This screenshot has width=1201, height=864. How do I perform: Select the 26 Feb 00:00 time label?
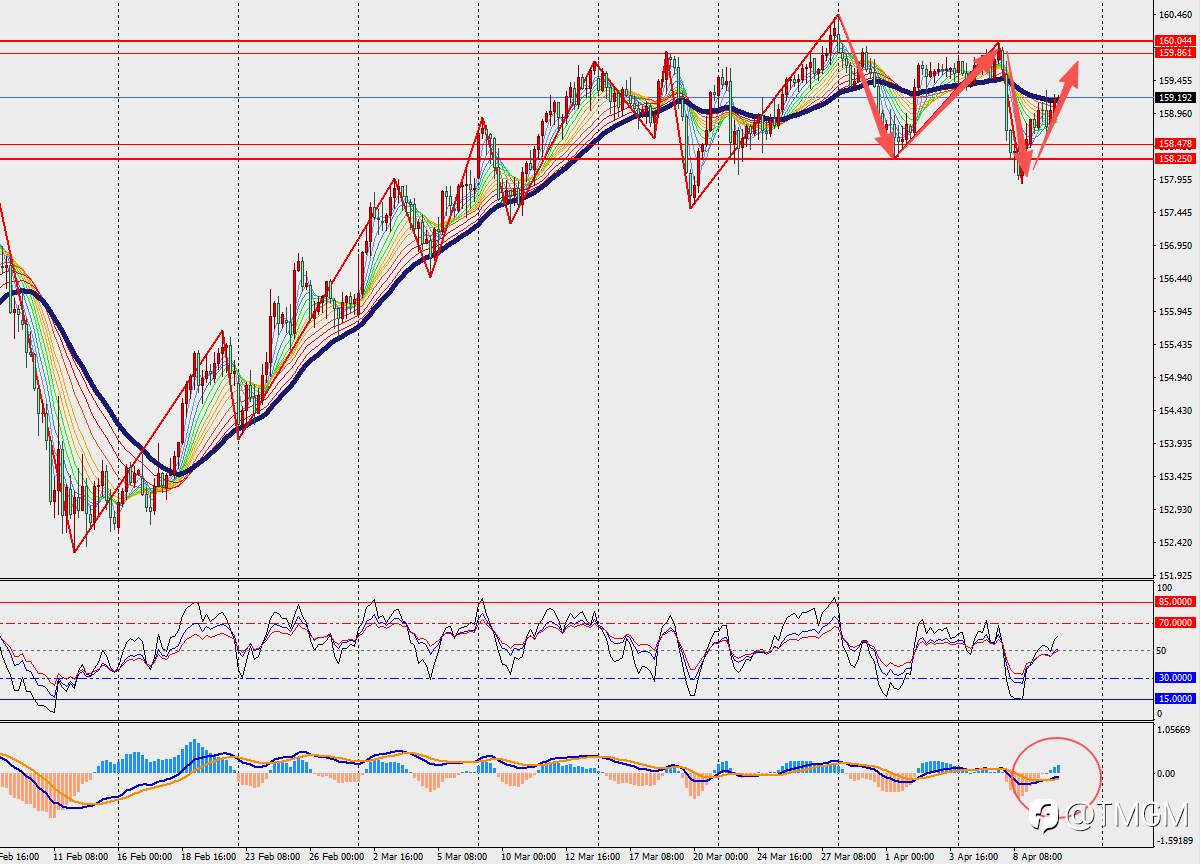click(336, 857)
